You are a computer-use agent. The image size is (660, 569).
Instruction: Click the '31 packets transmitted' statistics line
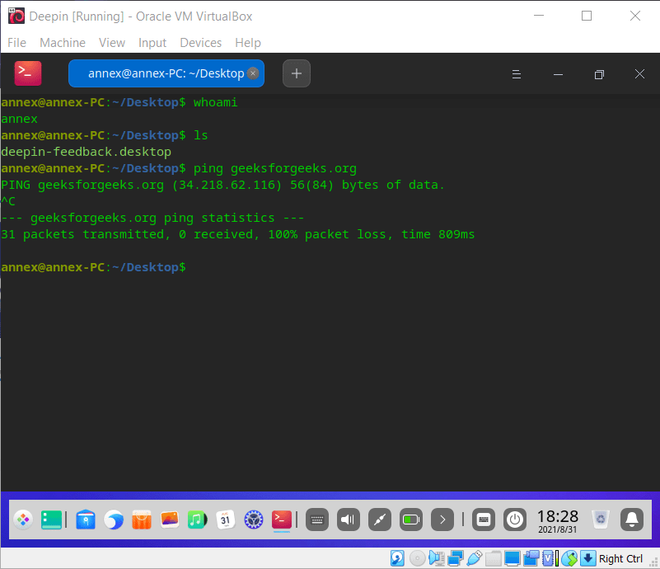237,234
